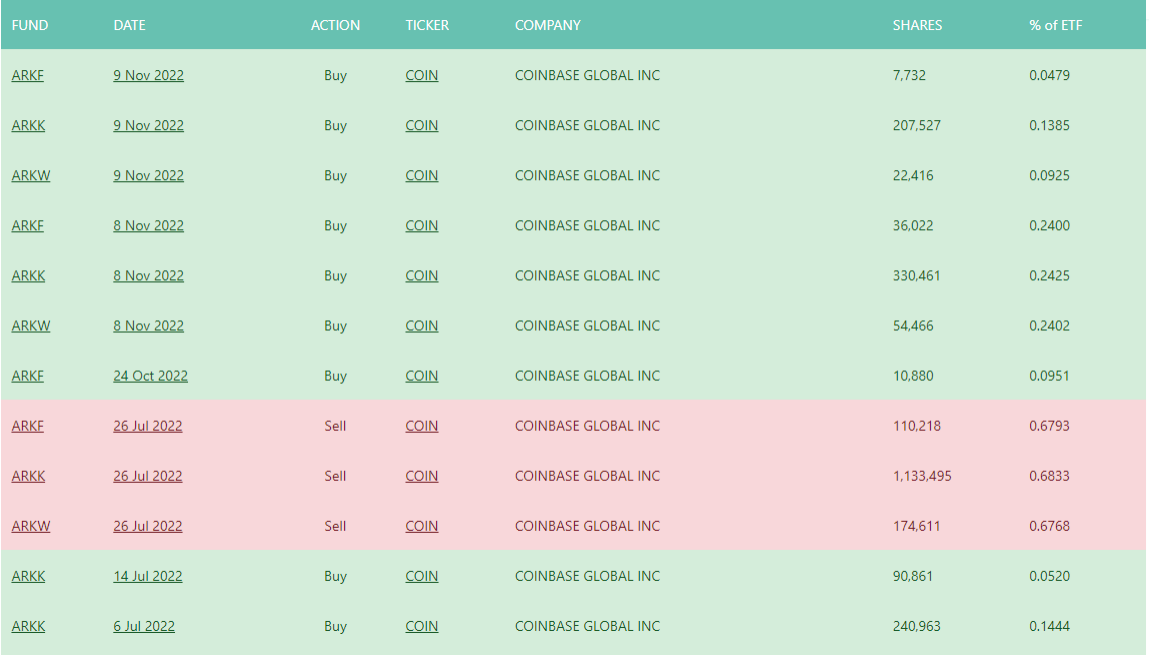
Task: Click the COIN ticker in the ARKK 8 Nov 2022 row
Action: click(421, 275)
